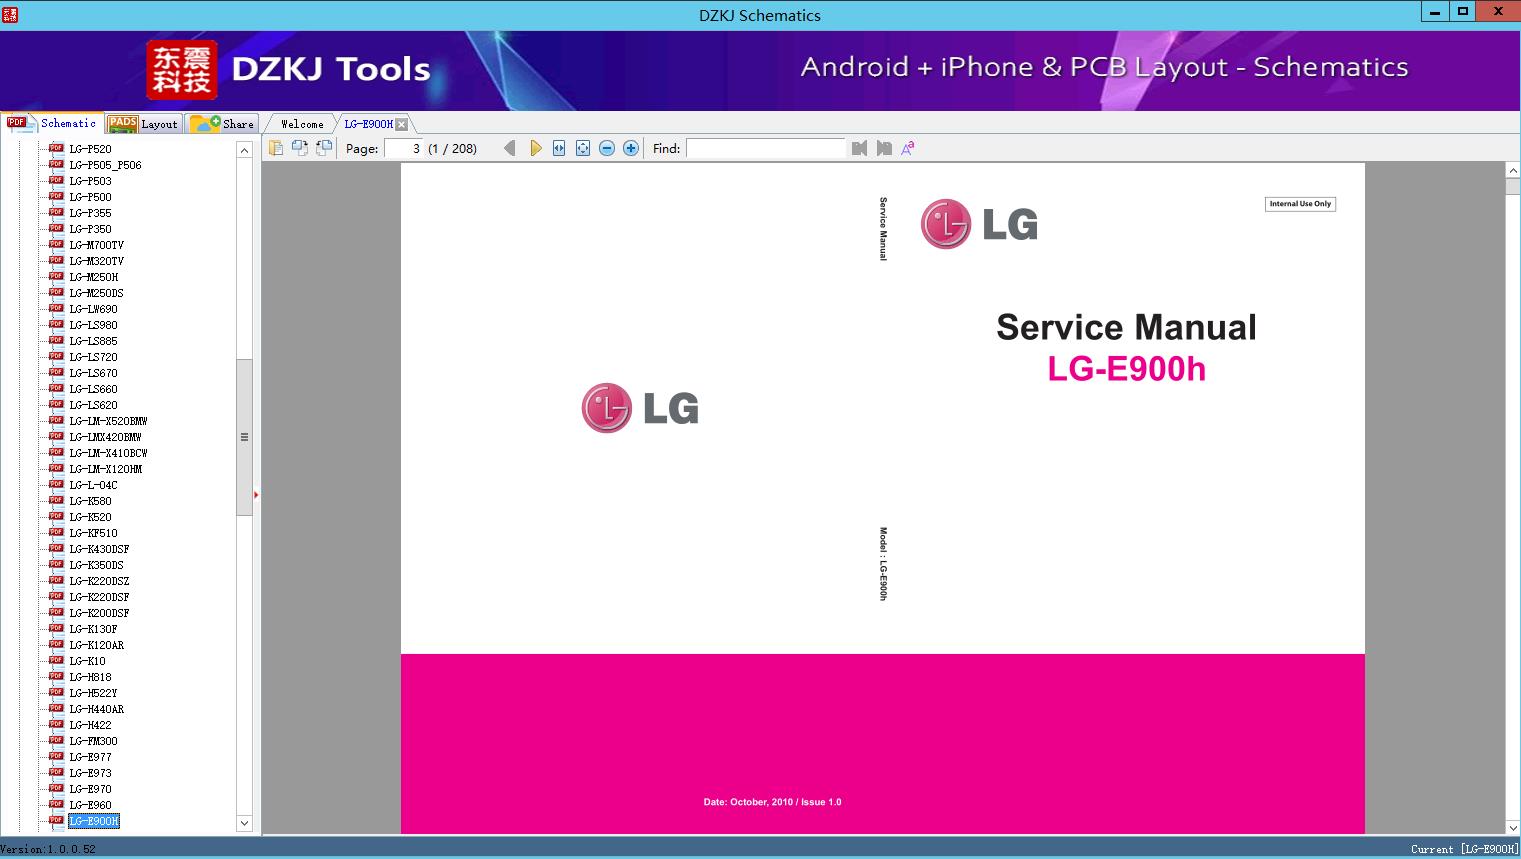Open LG-LS660 schematic

(93, 389)
